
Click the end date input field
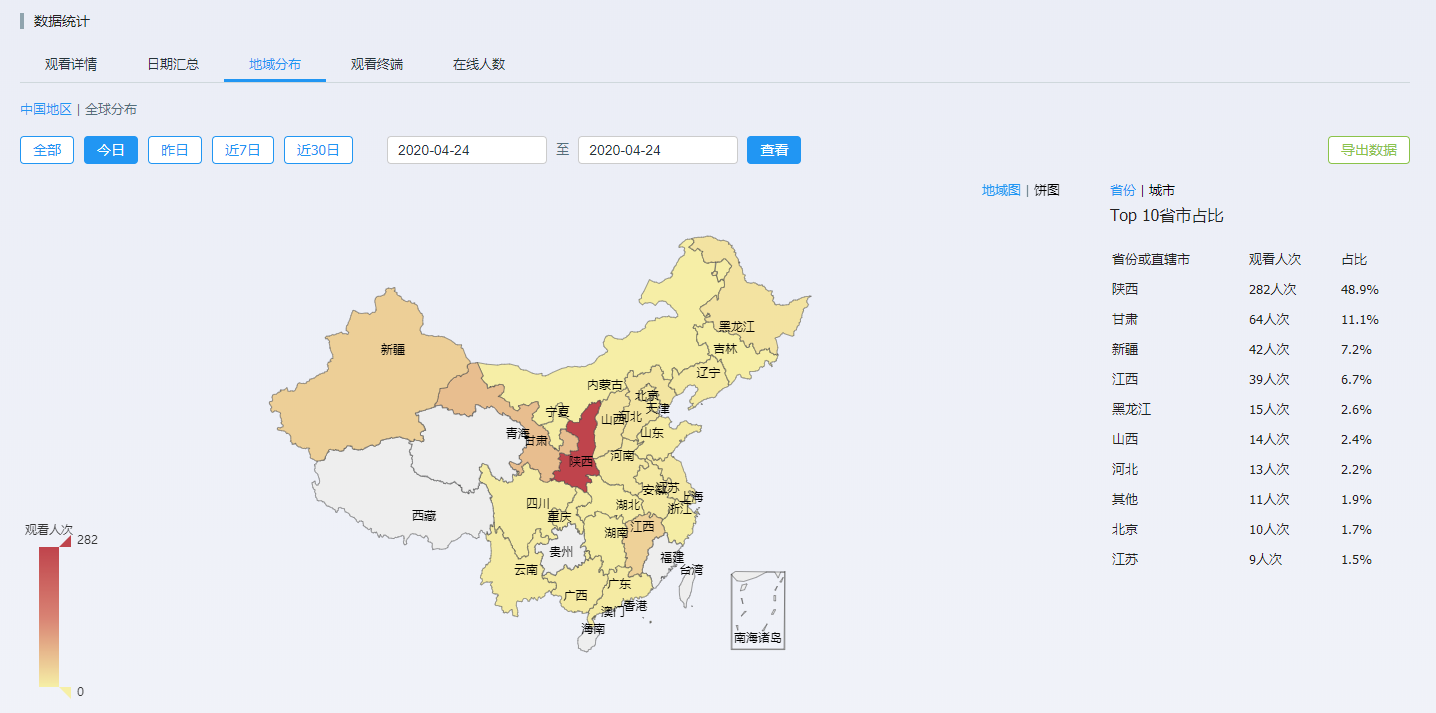pyautogui.click(x=657, y=150)
